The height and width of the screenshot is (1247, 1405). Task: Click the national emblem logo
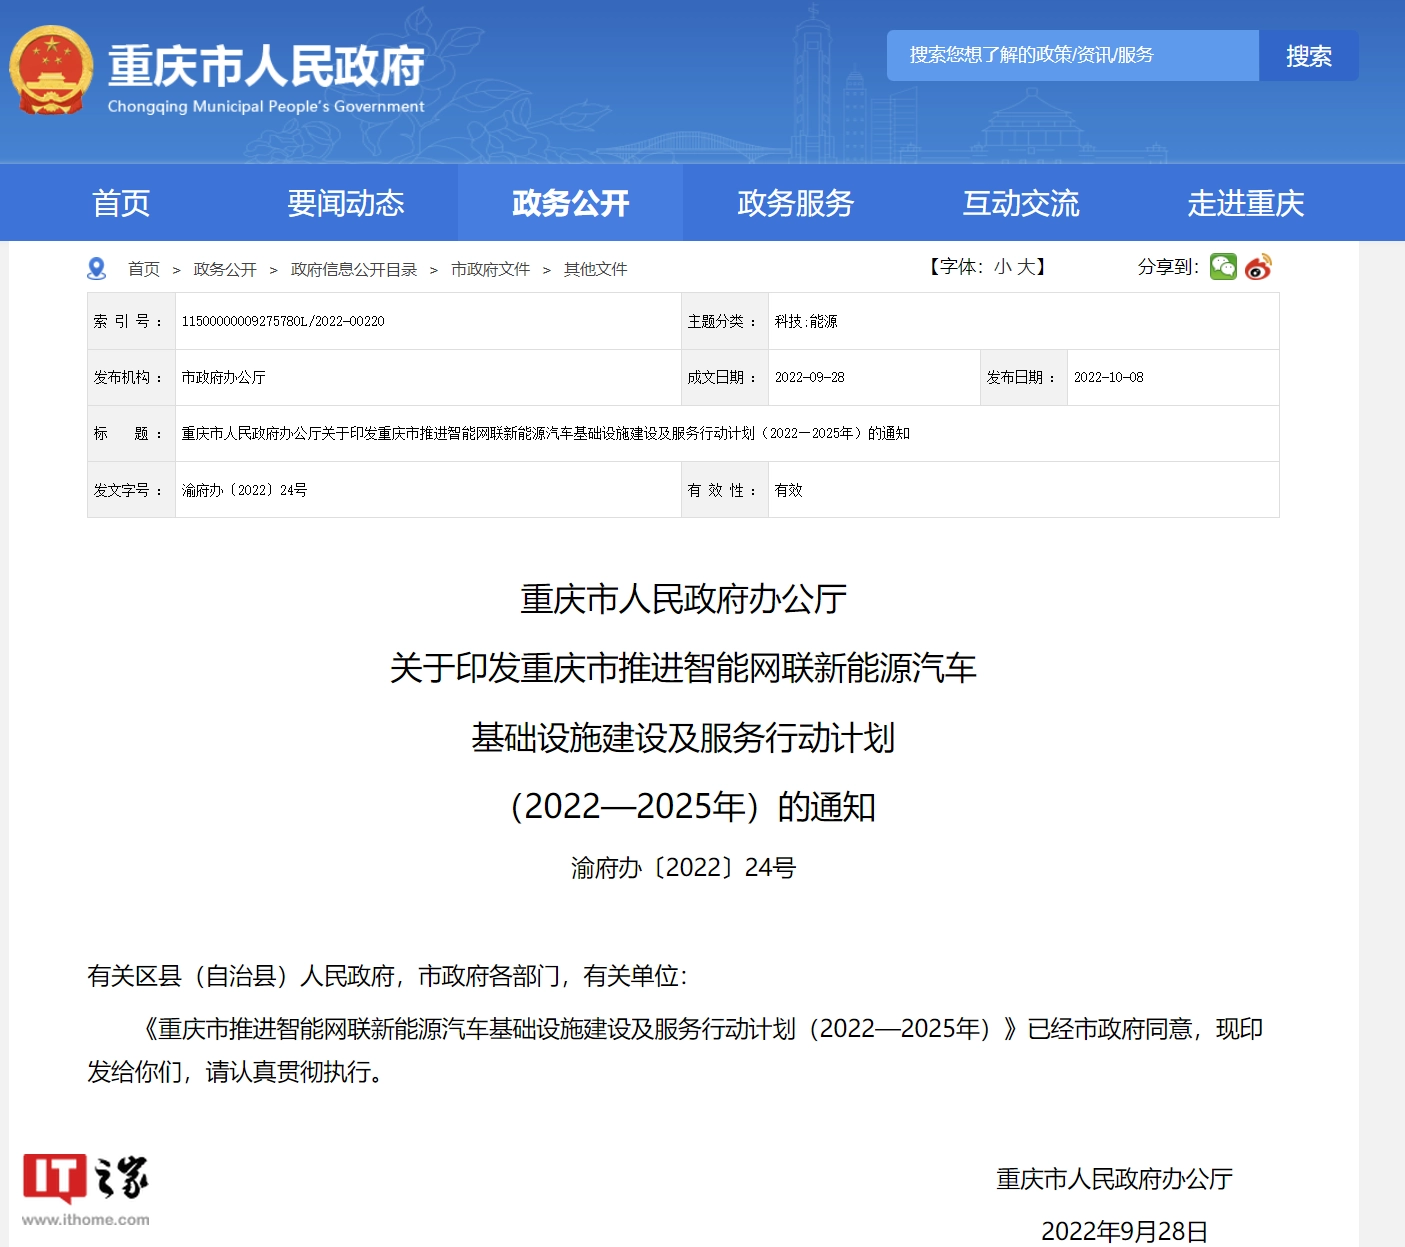(51, 71)
